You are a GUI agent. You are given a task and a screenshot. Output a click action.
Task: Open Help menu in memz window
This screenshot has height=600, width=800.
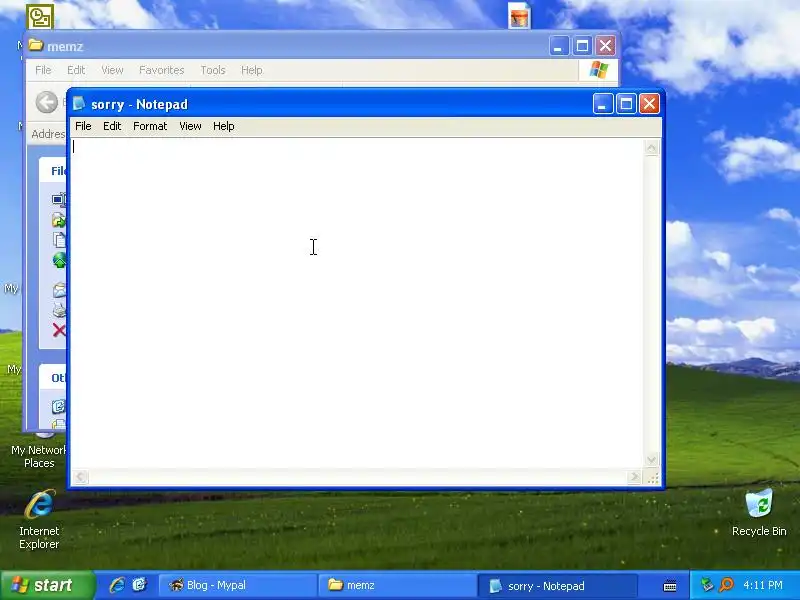click(252, 70)
